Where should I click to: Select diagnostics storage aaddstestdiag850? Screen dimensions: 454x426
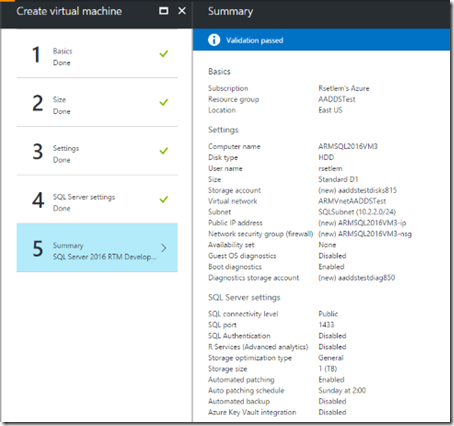(x=356, y=278)
